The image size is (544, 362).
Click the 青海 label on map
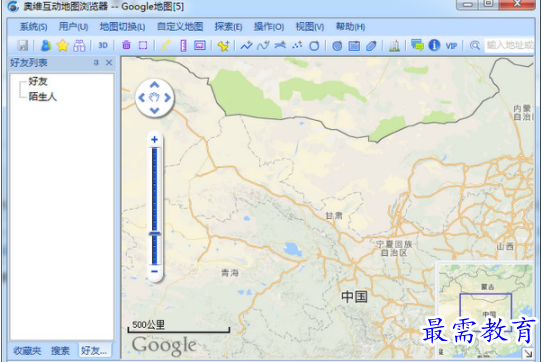coord(230,273)
